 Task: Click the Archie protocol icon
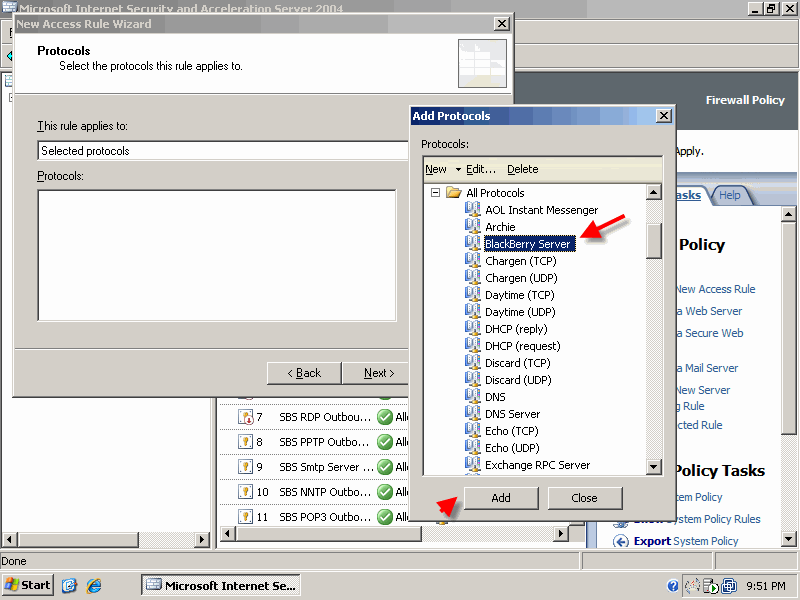(x=472, y=226)
